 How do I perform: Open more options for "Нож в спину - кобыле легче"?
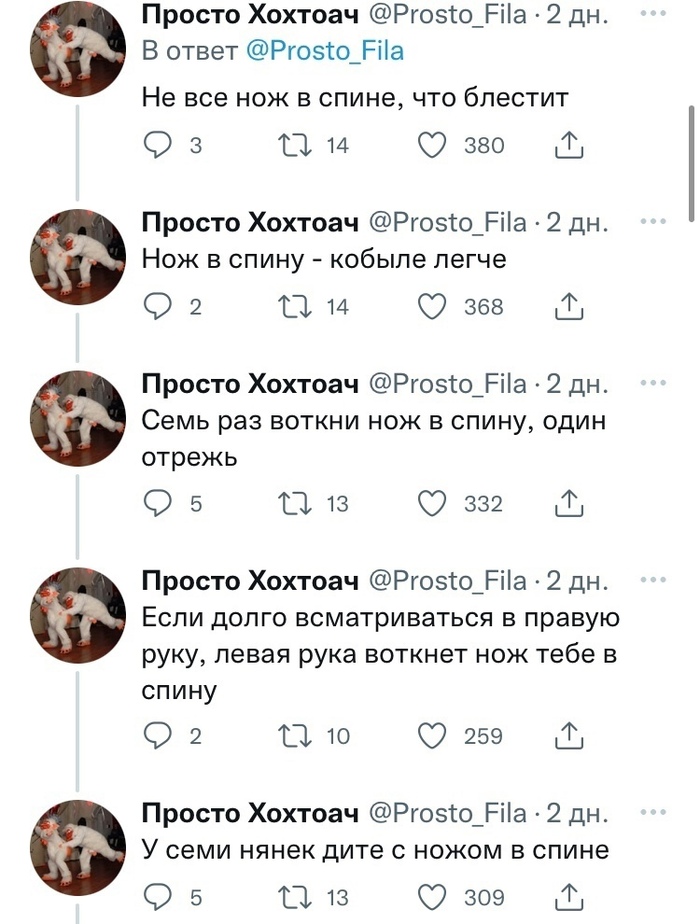(x=652, y=222)
